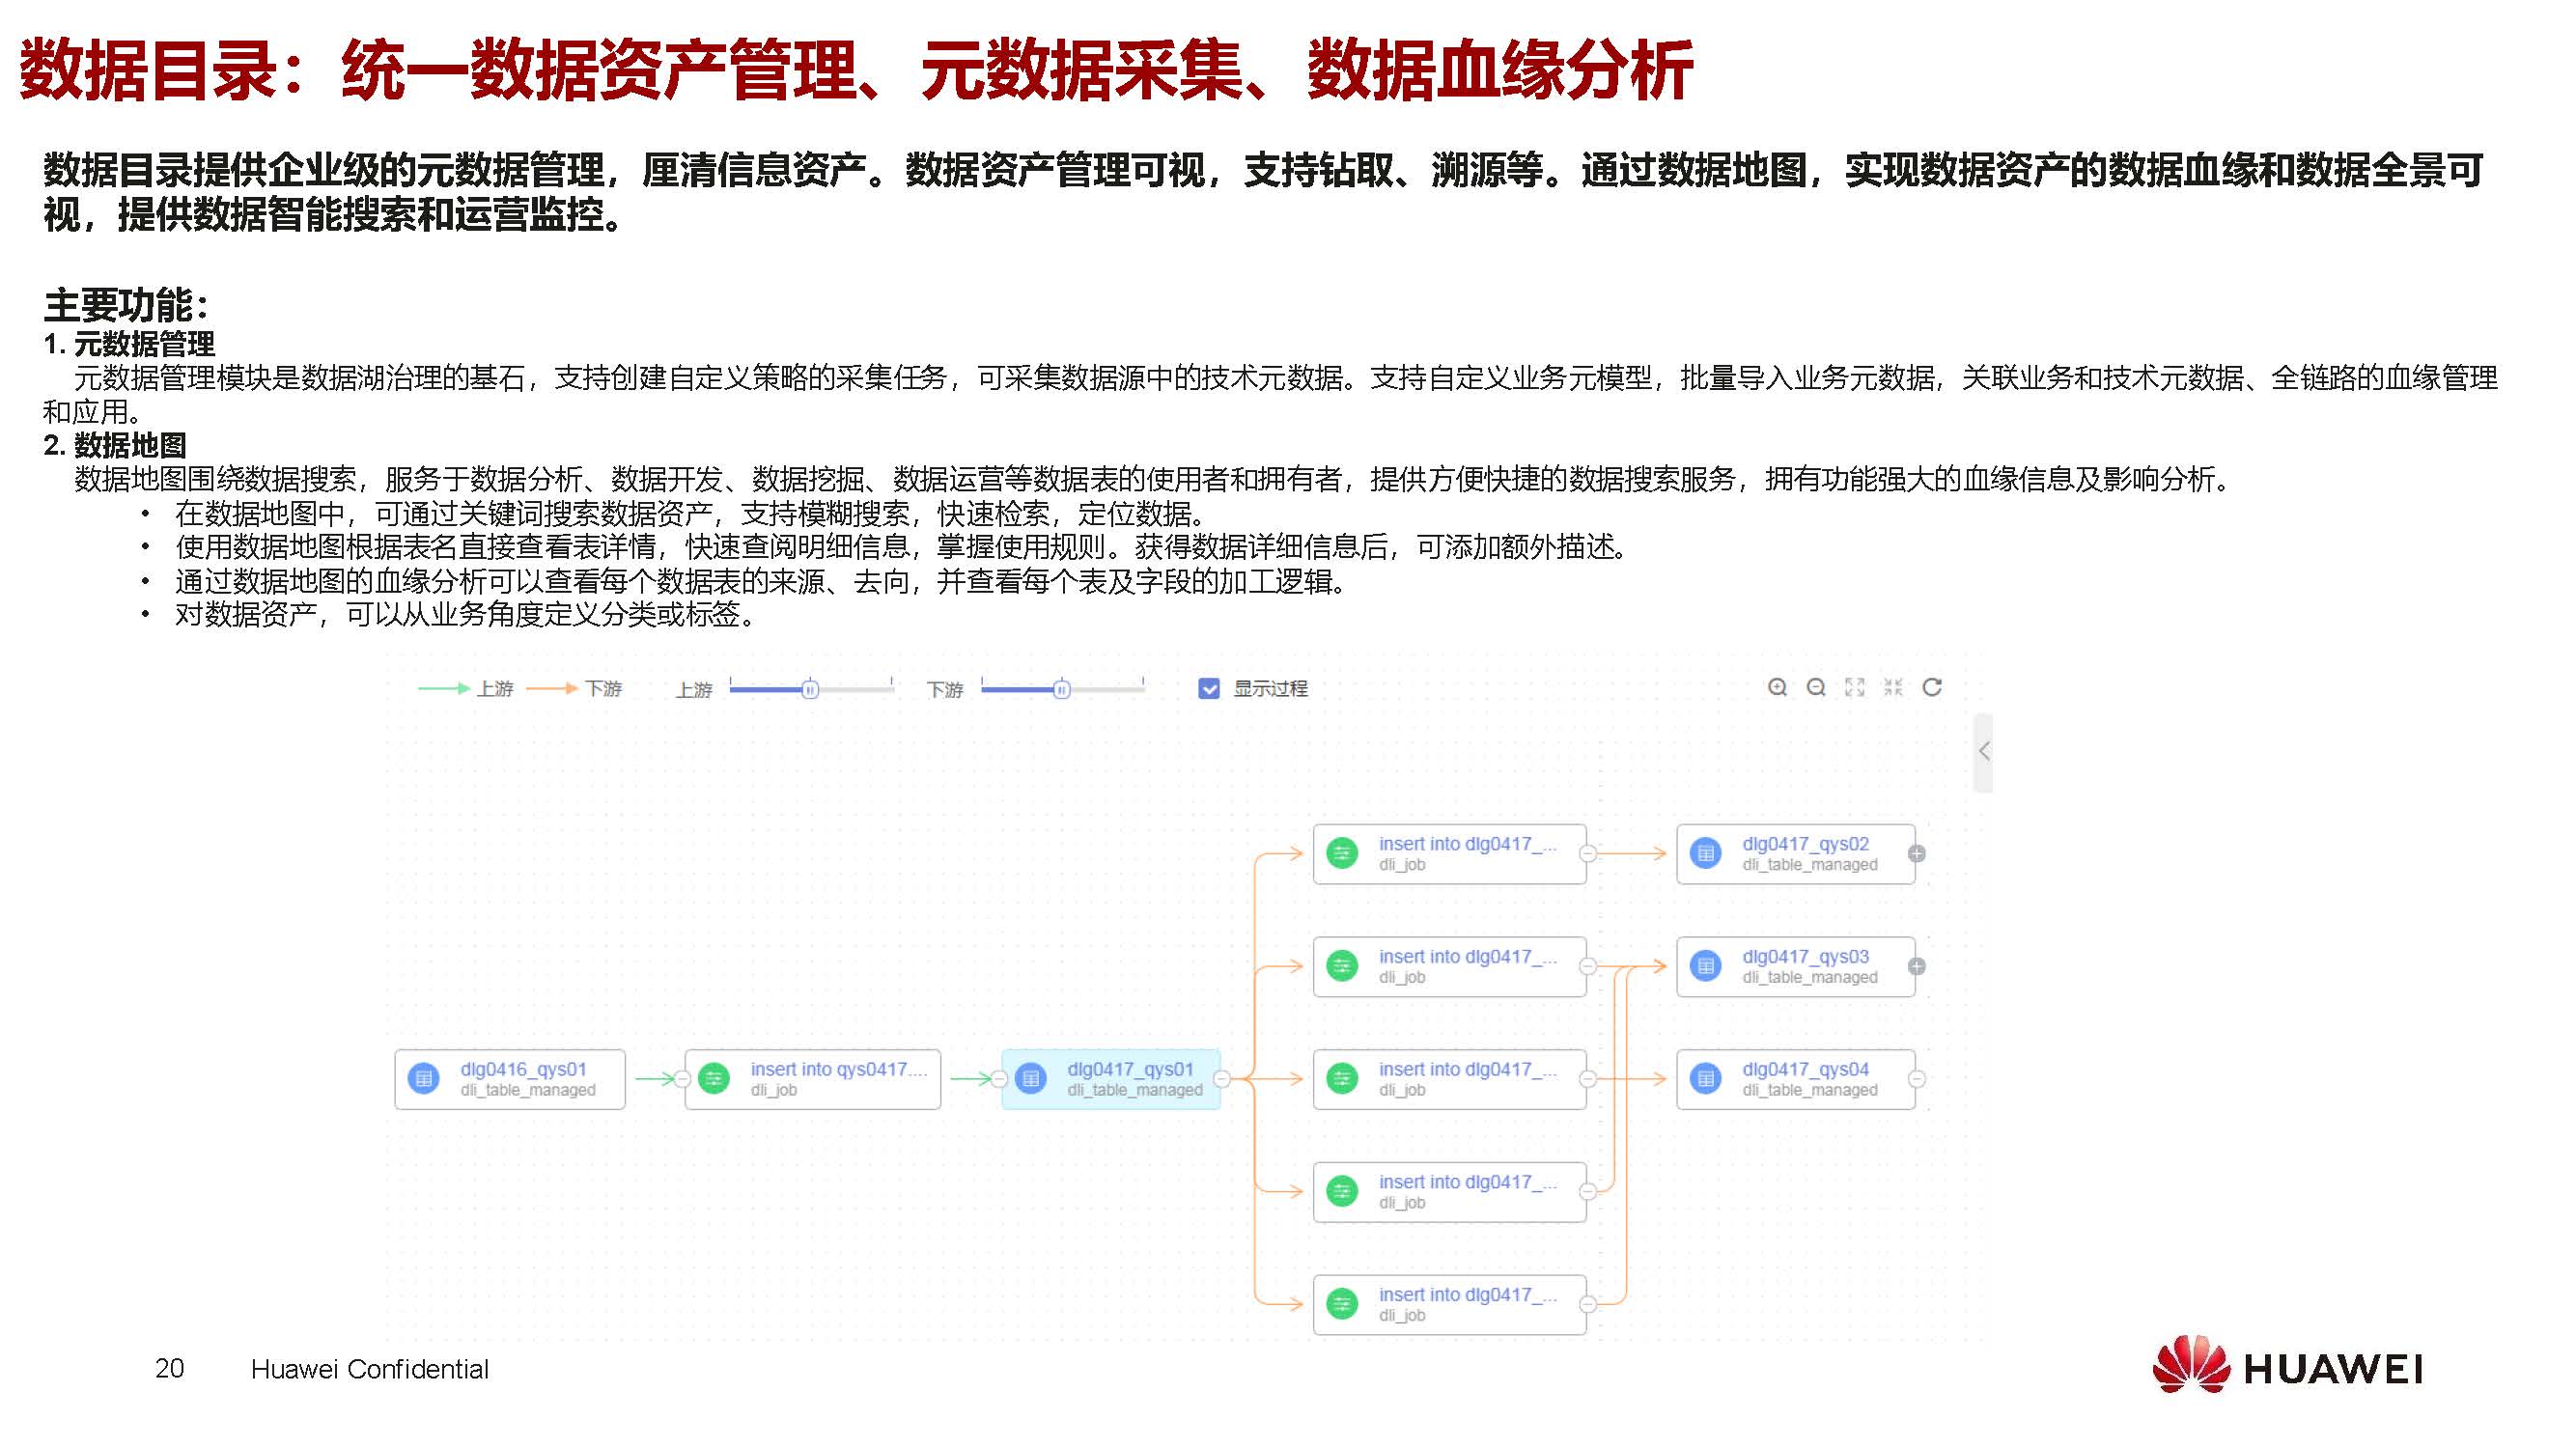
Task: Expand plus button on dlg0417_qys02 node
Action: point(1916,853)
